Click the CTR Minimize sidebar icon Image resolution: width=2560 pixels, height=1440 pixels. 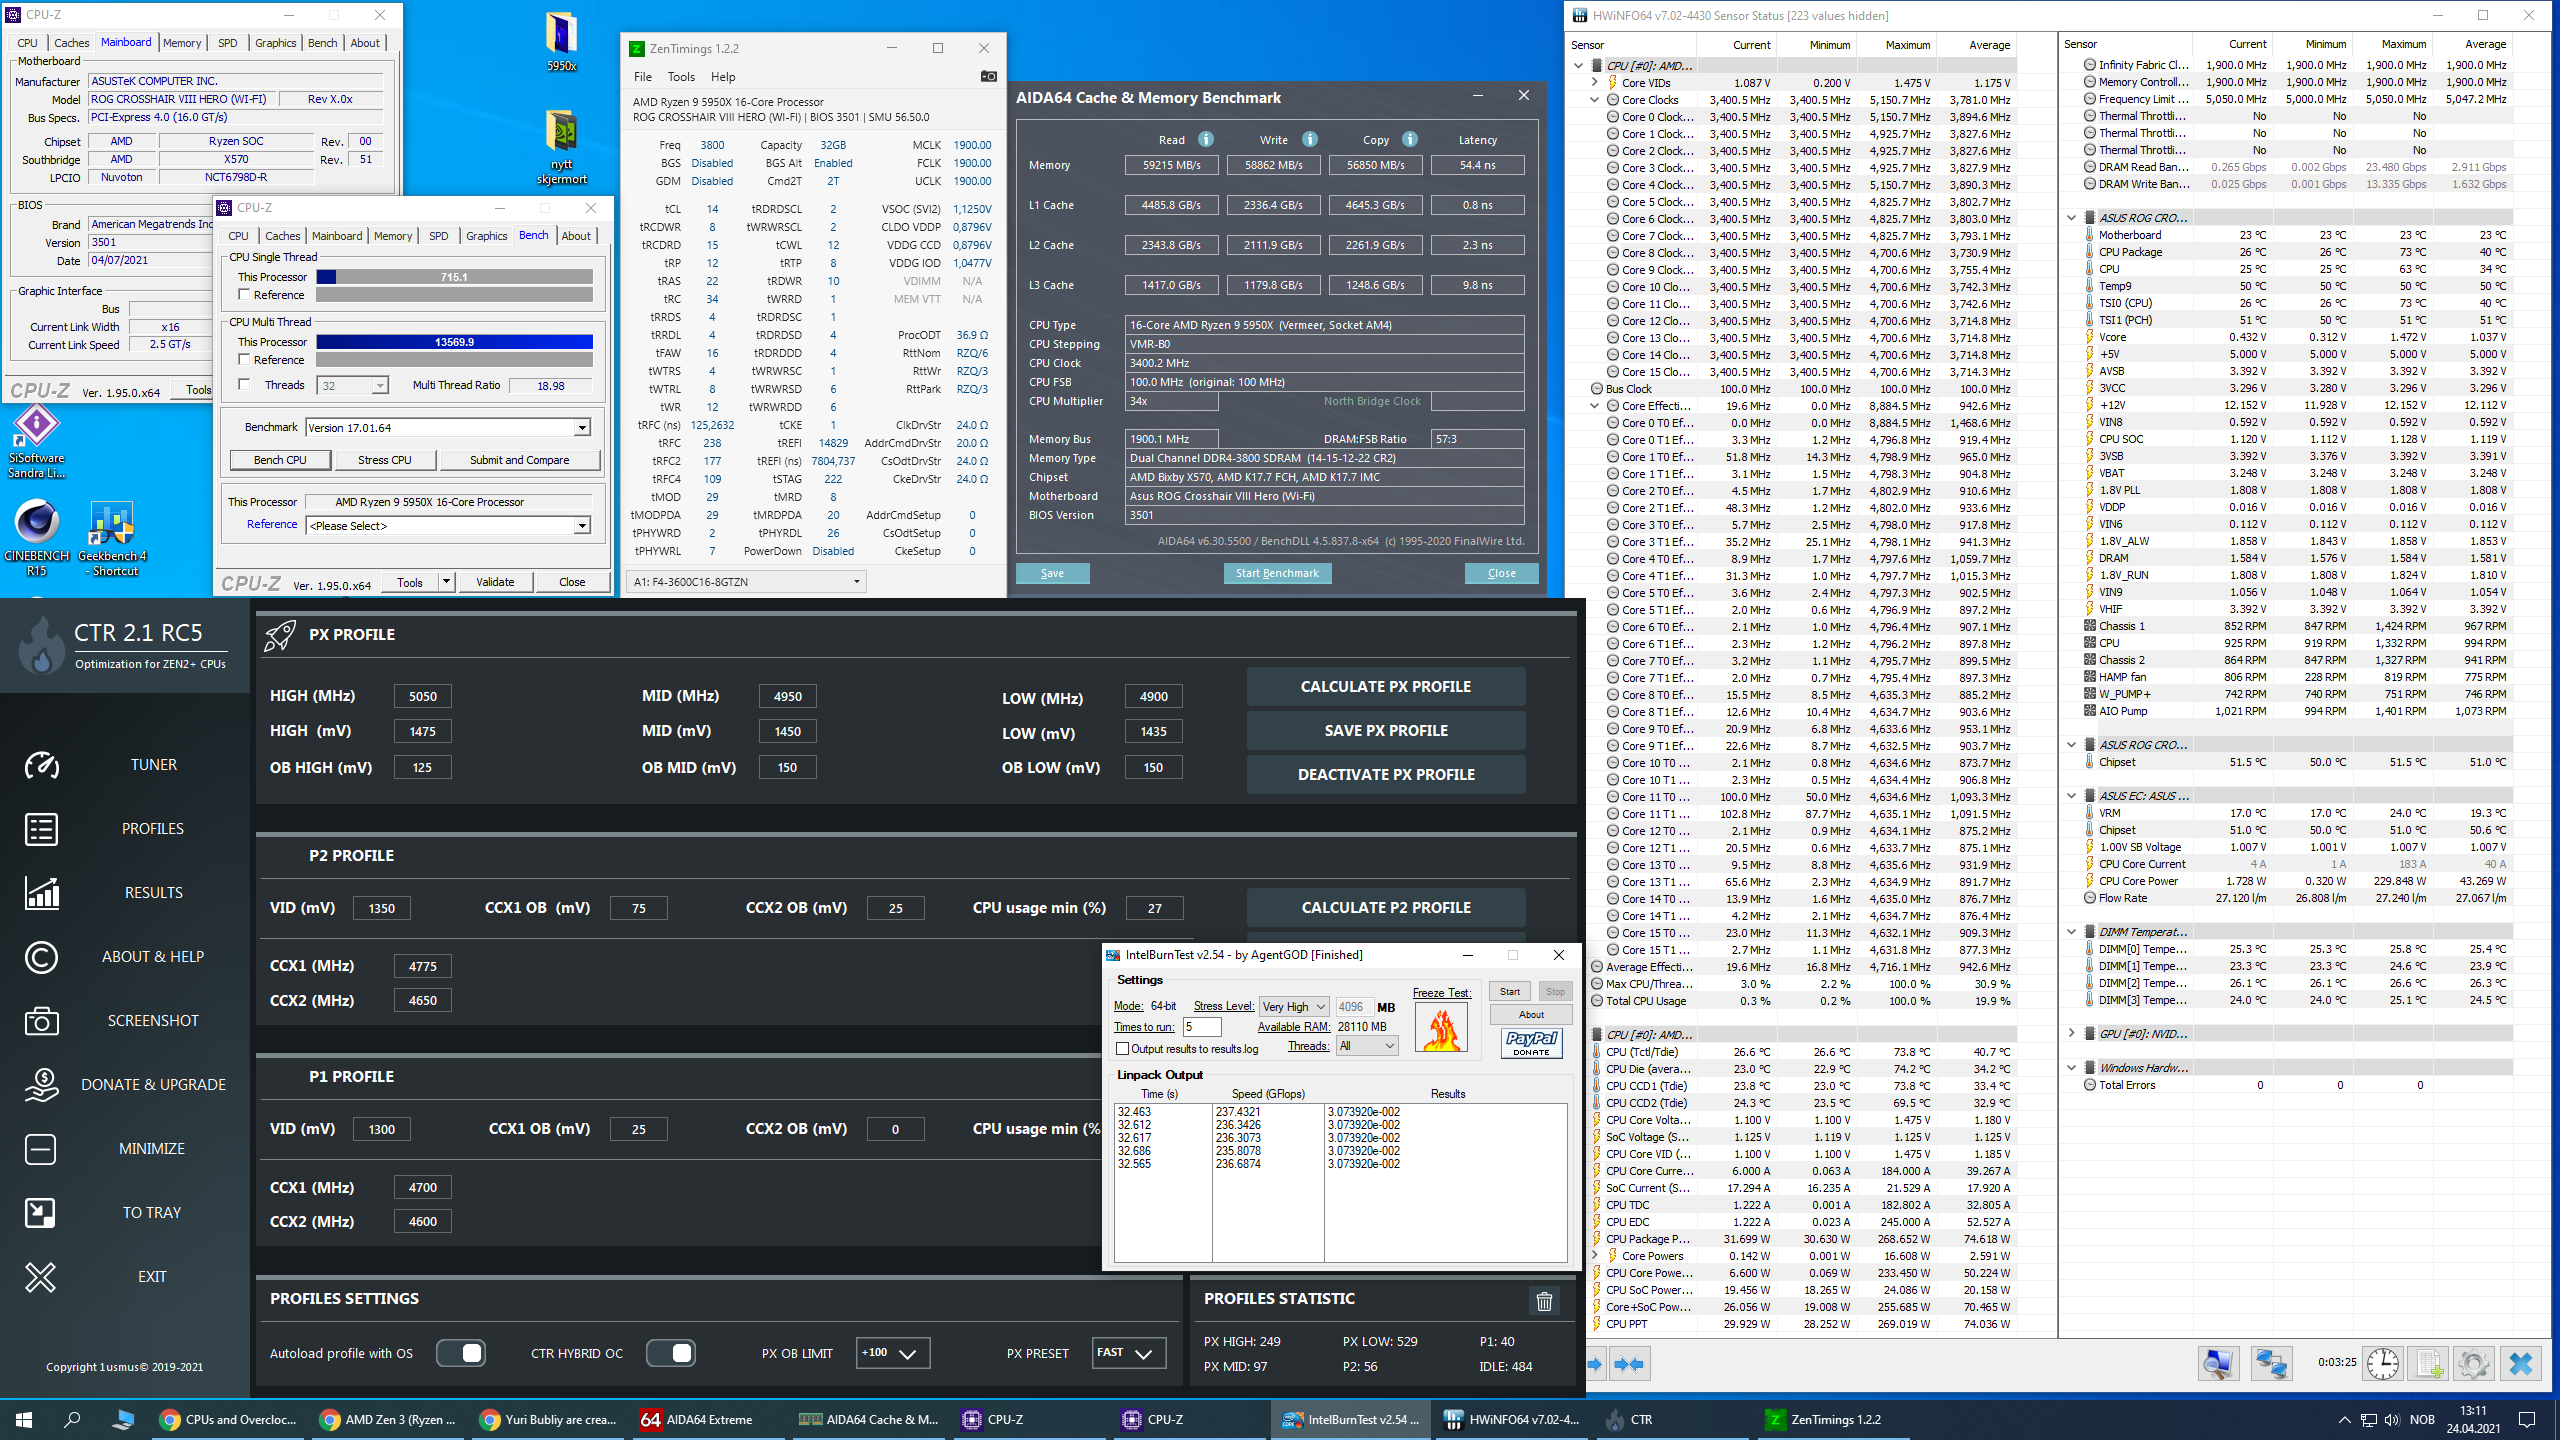(41, 1149)
